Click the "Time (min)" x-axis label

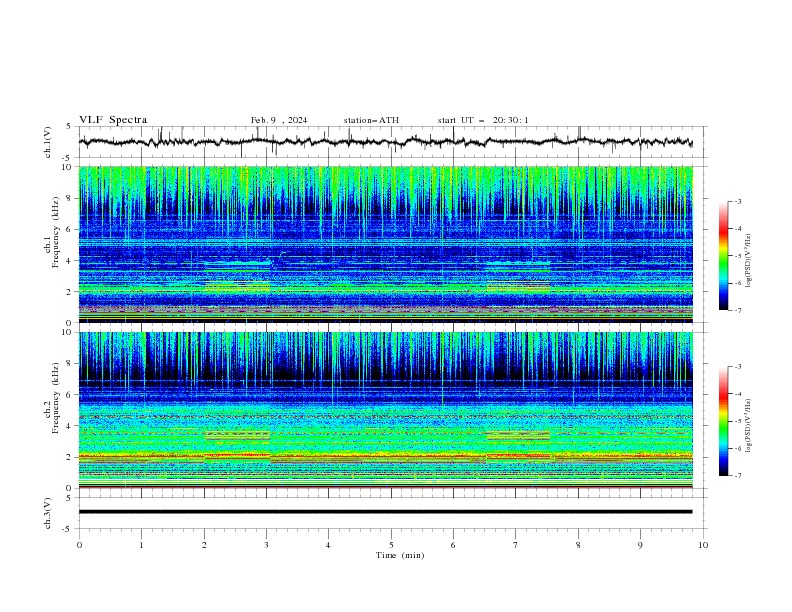click(400, 555)
